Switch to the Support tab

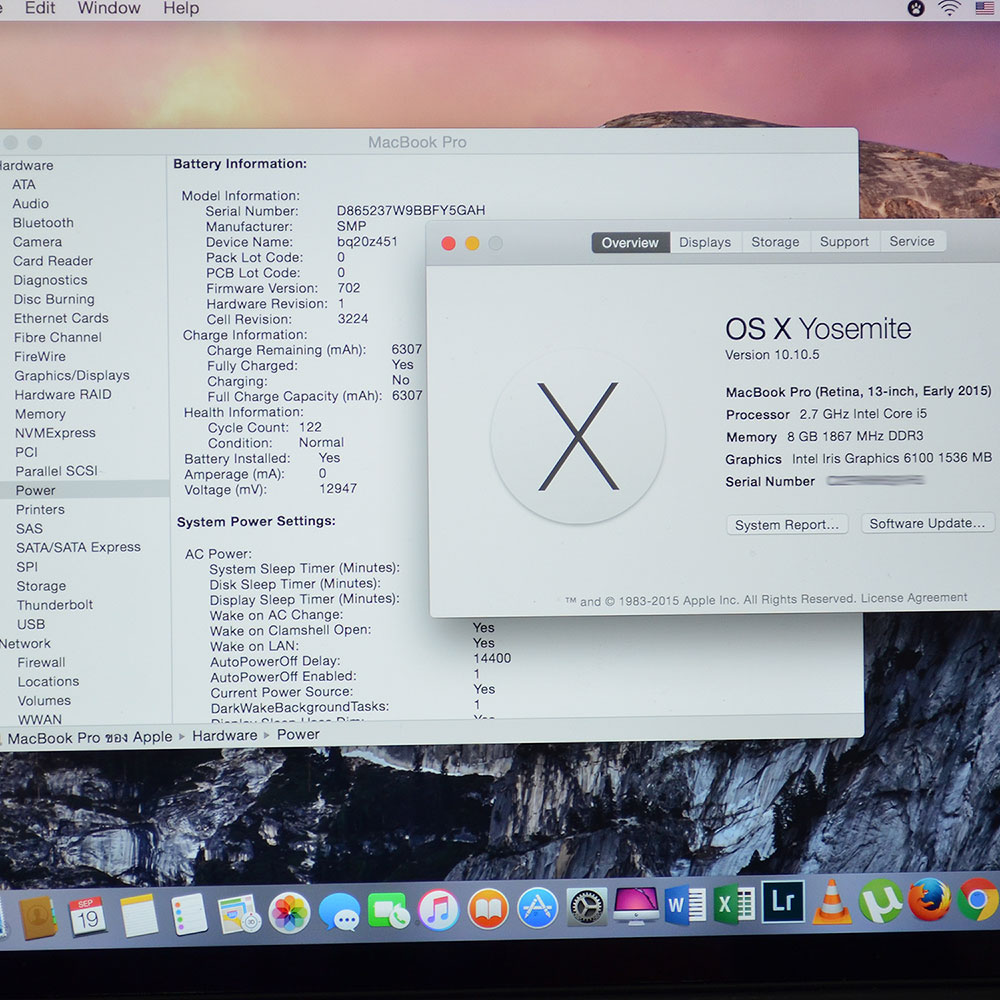pos(844,242)
